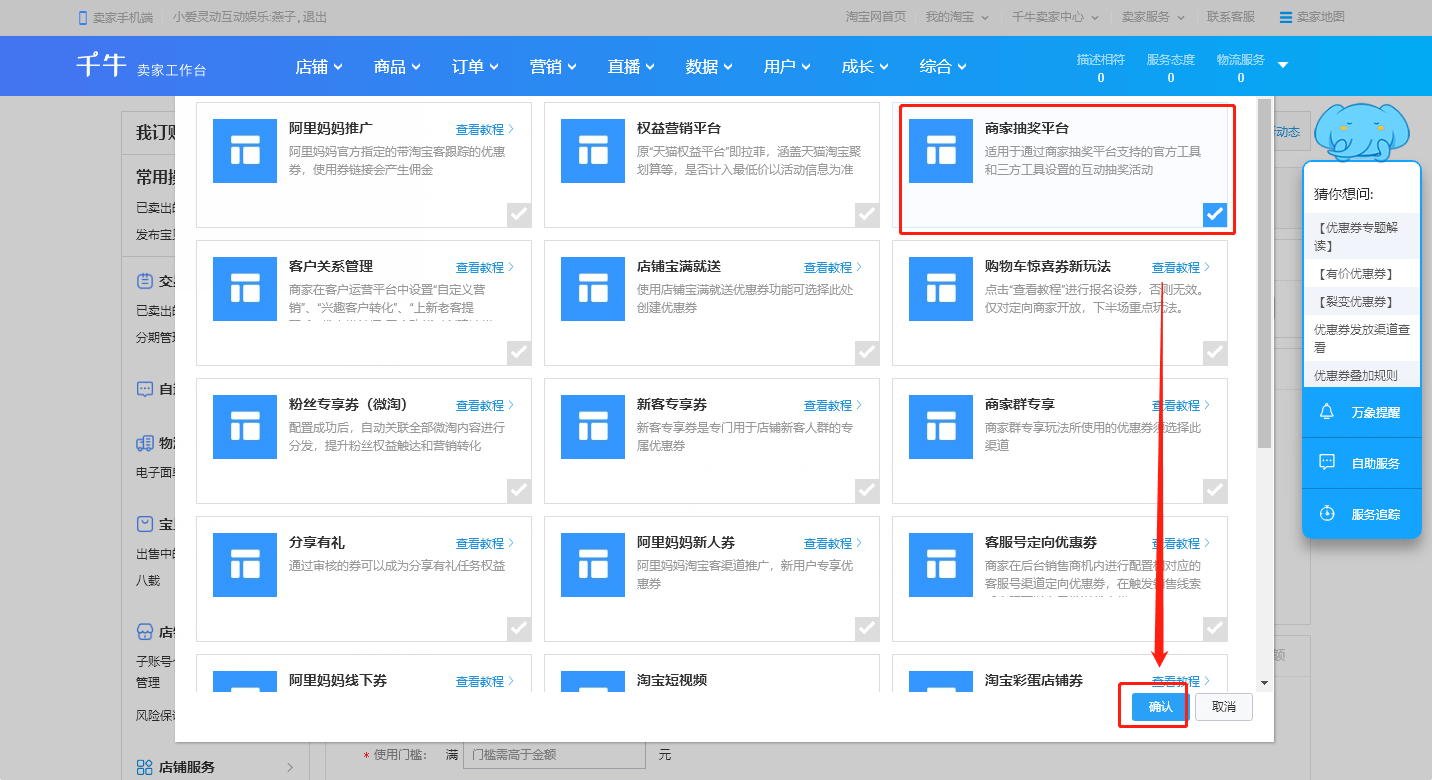This screenshot has width=1432, height=780.
Task: Uncheck the 商家抽奖平台 checkmark
Action: pyautogui.click(x=1214, y=214)
